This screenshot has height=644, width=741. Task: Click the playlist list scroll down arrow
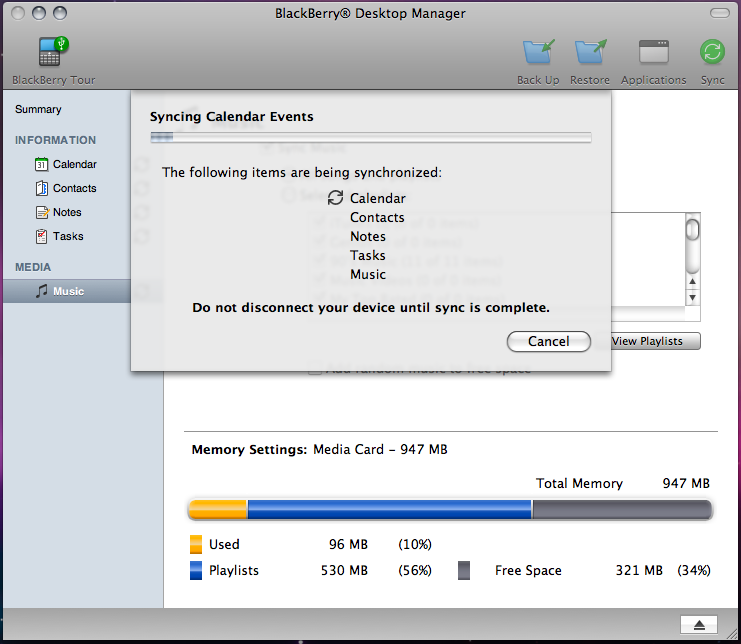[692, 297]
